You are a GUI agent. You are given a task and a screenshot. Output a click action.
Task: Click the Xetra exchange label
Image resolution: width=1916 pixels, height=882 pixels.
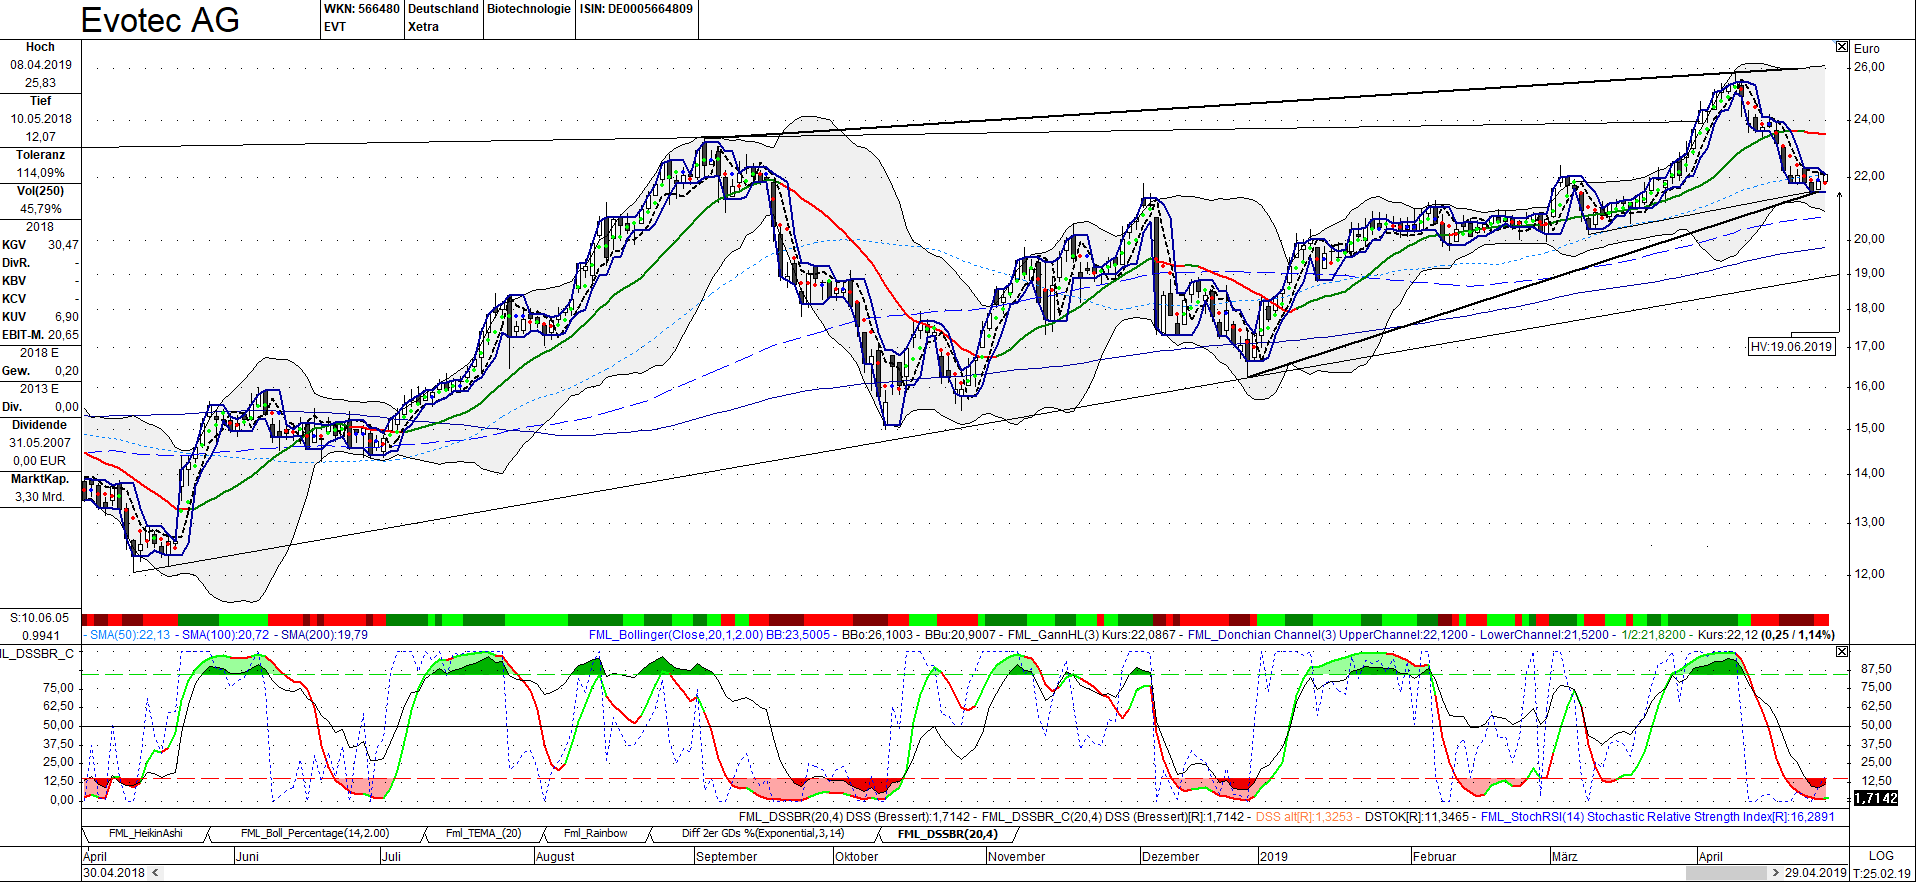point(423,27)
